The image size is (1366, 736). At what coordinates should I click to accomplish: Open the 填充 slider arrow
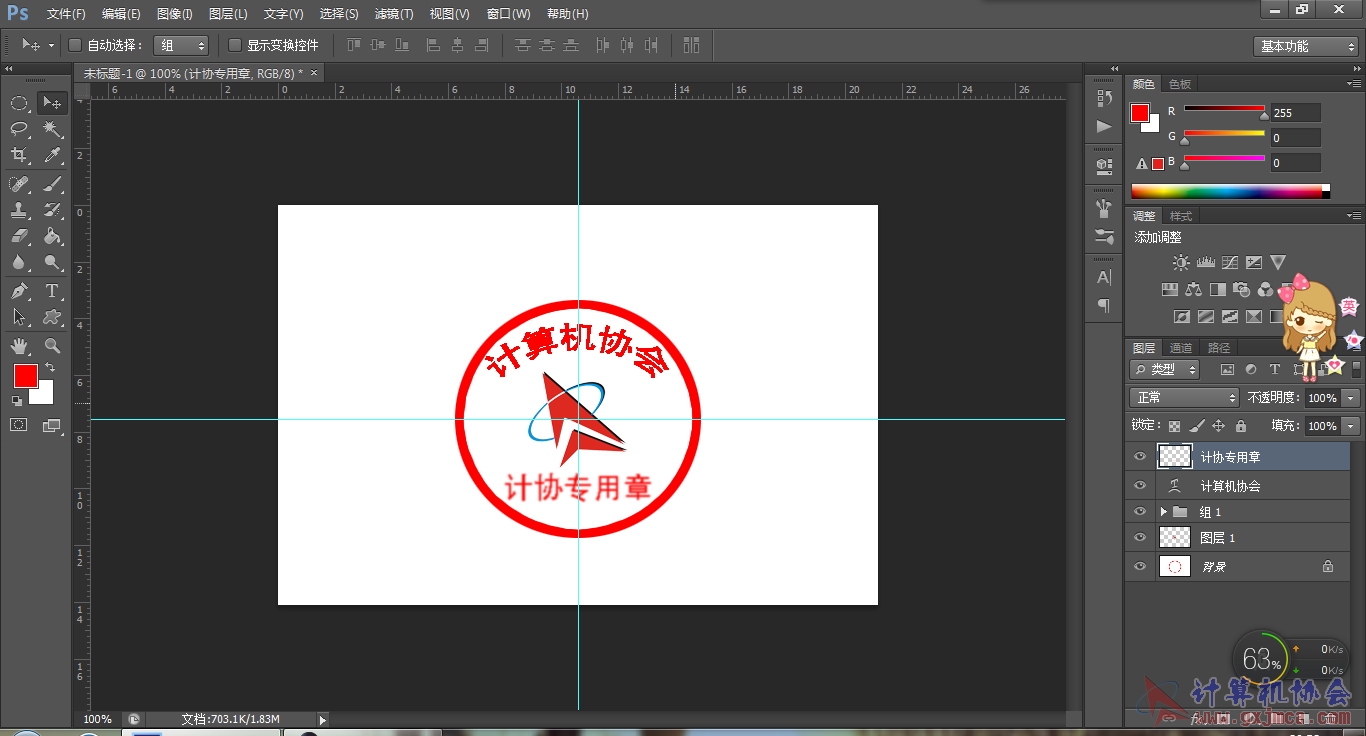pyautogui.click(x=1352, y=426)
